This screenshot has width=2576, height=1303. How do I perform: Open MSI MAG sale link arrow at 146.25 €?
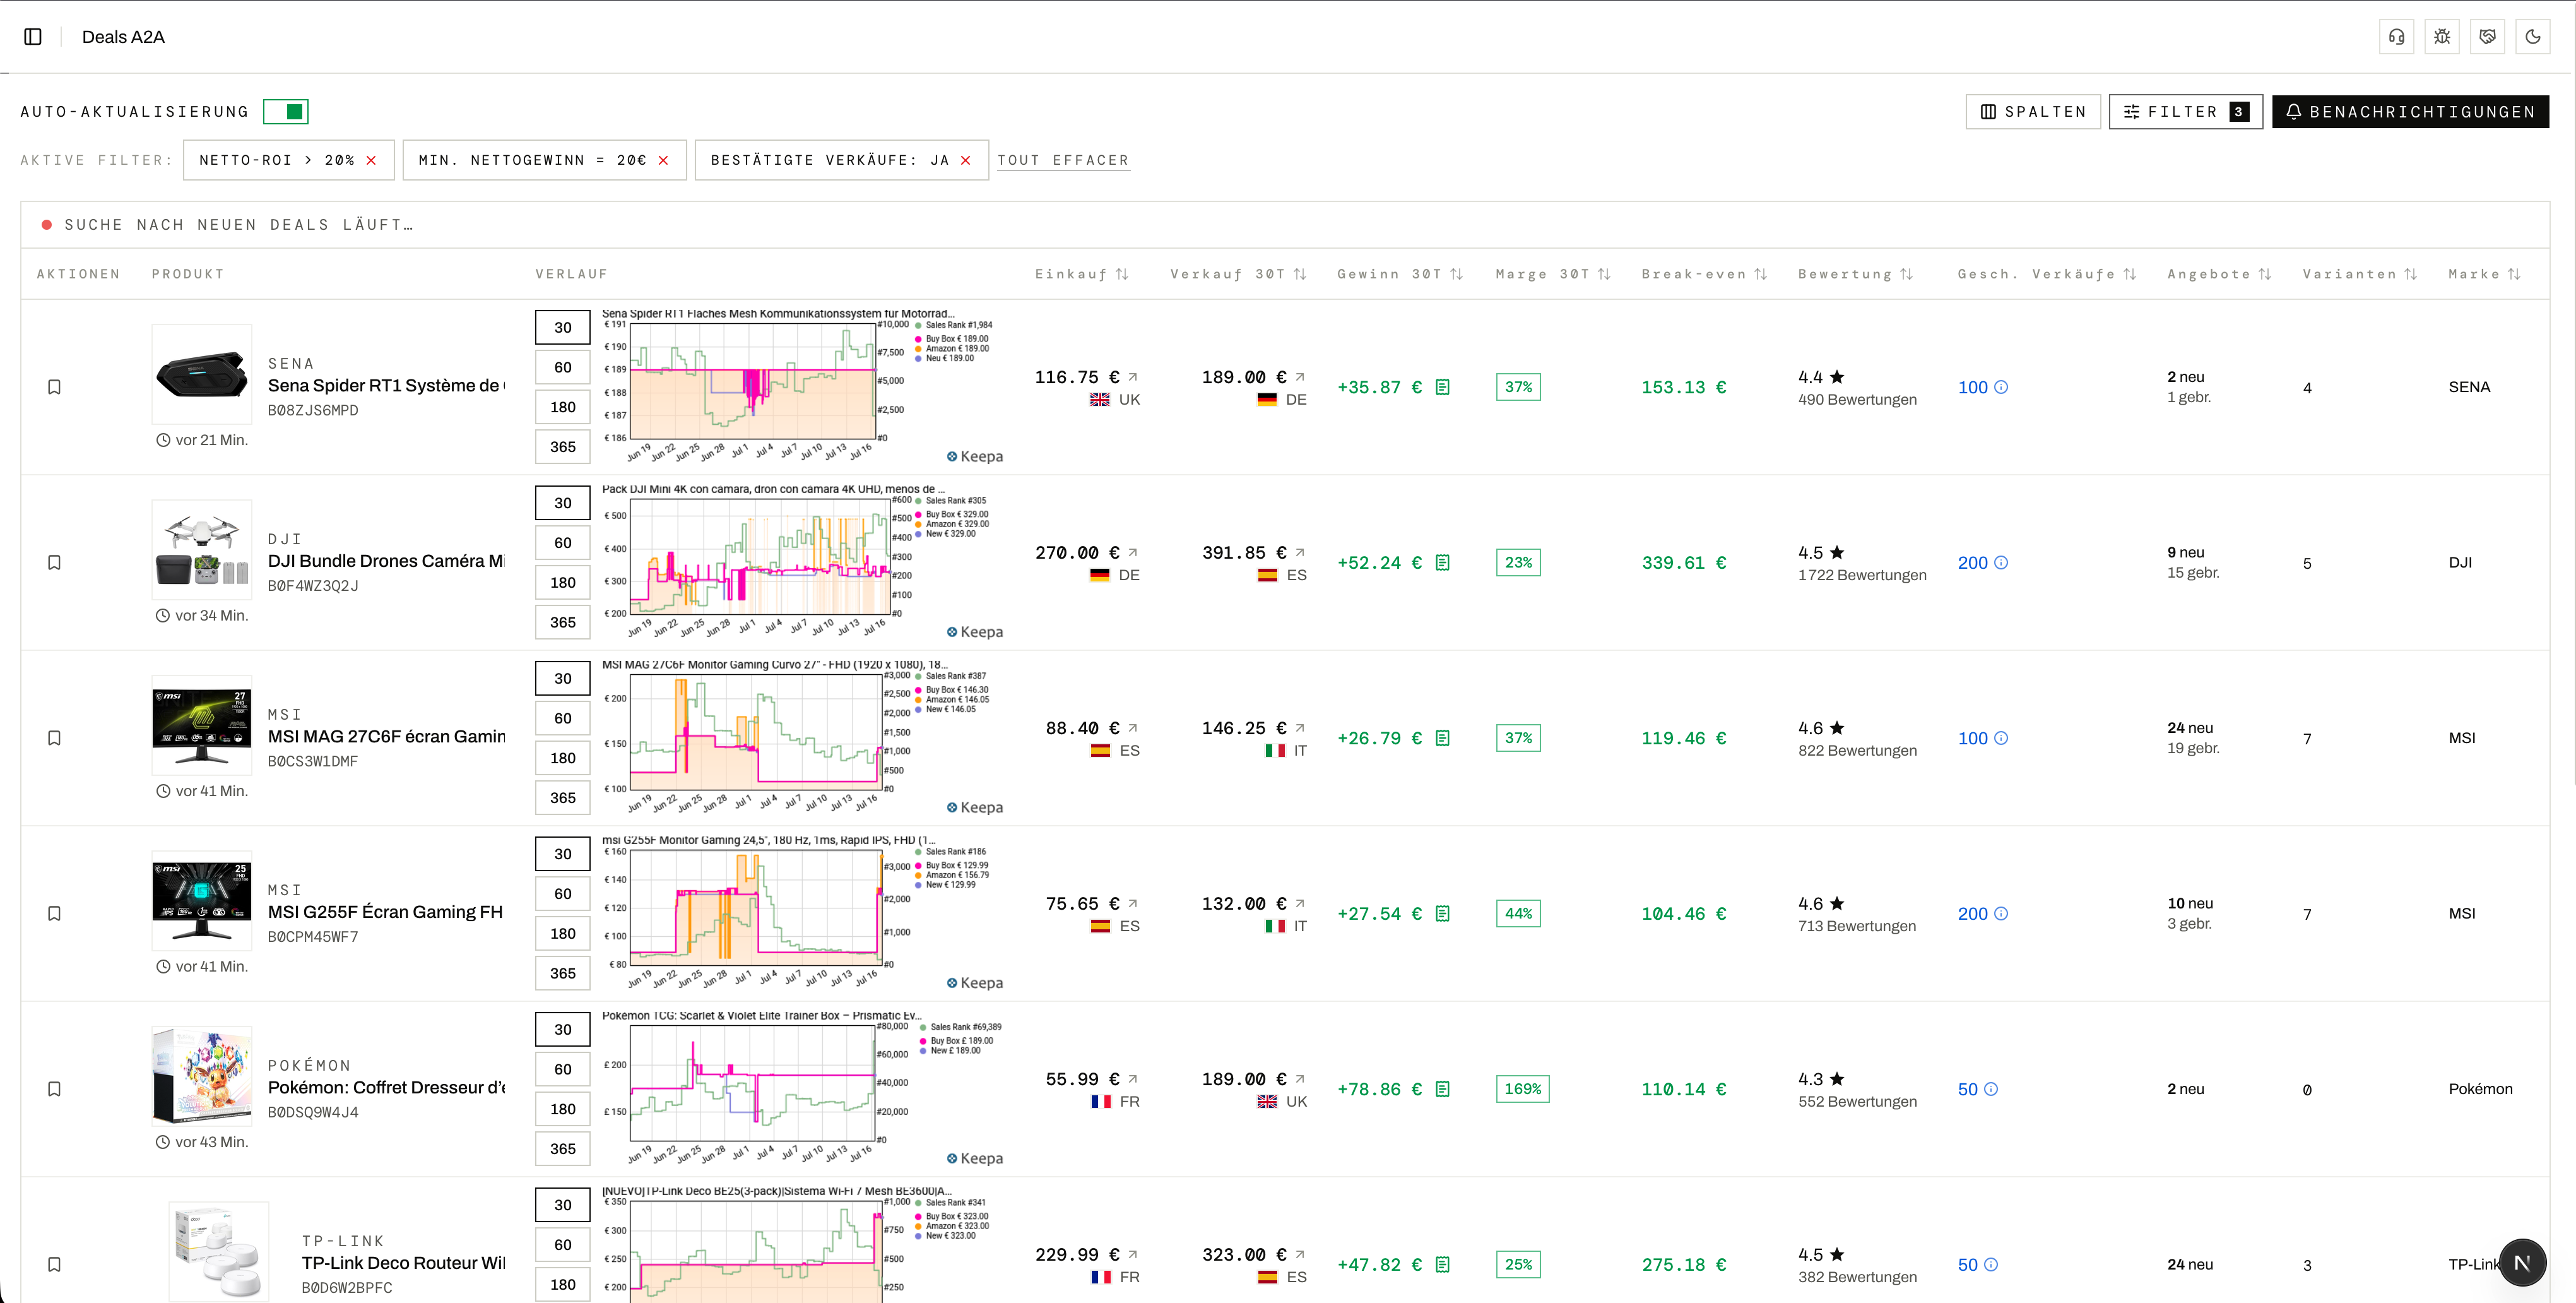tap(1300, 728)
